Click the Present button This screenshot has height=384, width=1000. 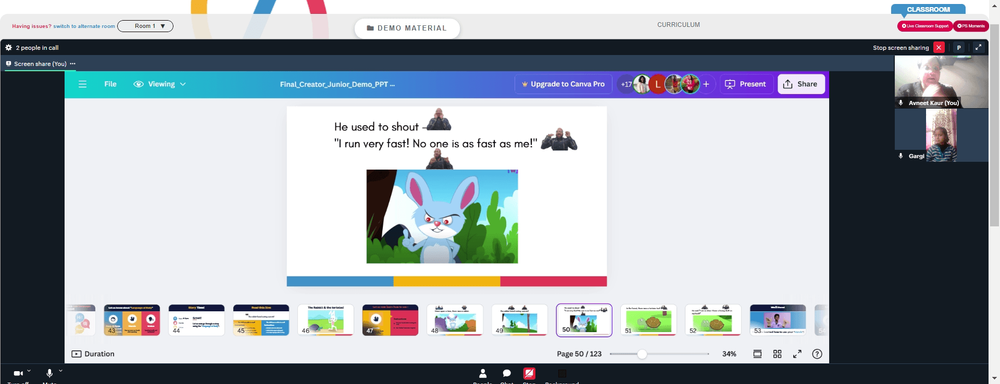coord(746,84)
